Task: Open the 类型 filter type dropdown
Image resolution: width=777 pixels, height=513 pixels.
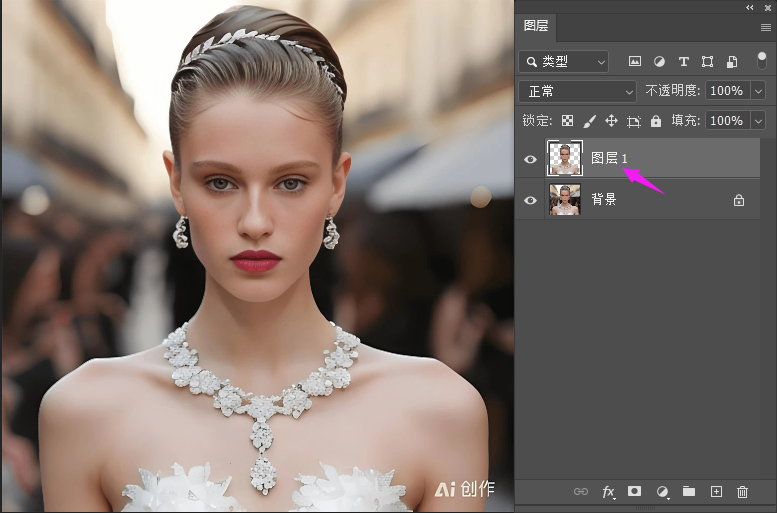Action: [564, 61]
